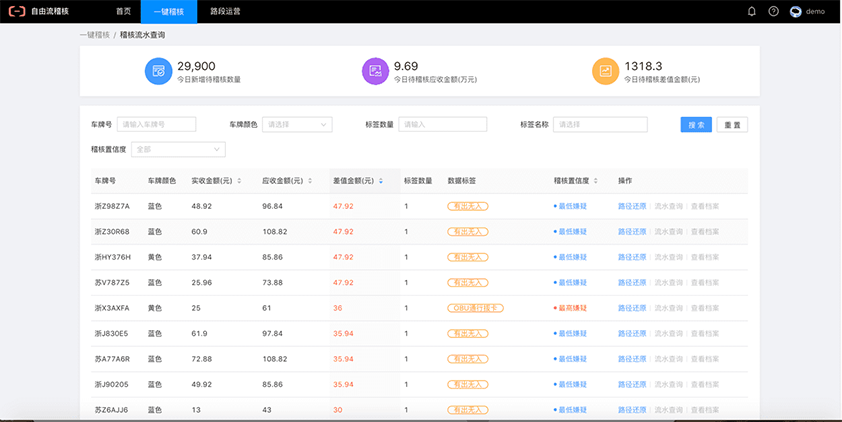Image resolution: width=842 pixels, height=422 pixels.
Task: Open the 标签名称 dropdown
Action: click(x=598, y=125)
